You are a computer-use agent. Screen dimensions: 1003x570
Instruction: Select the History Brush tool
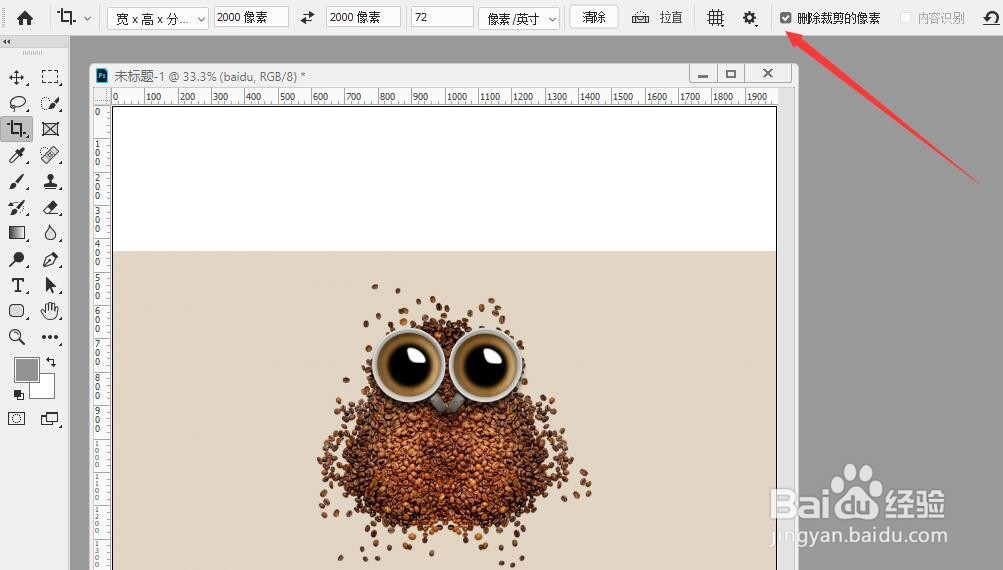(17, 207)
